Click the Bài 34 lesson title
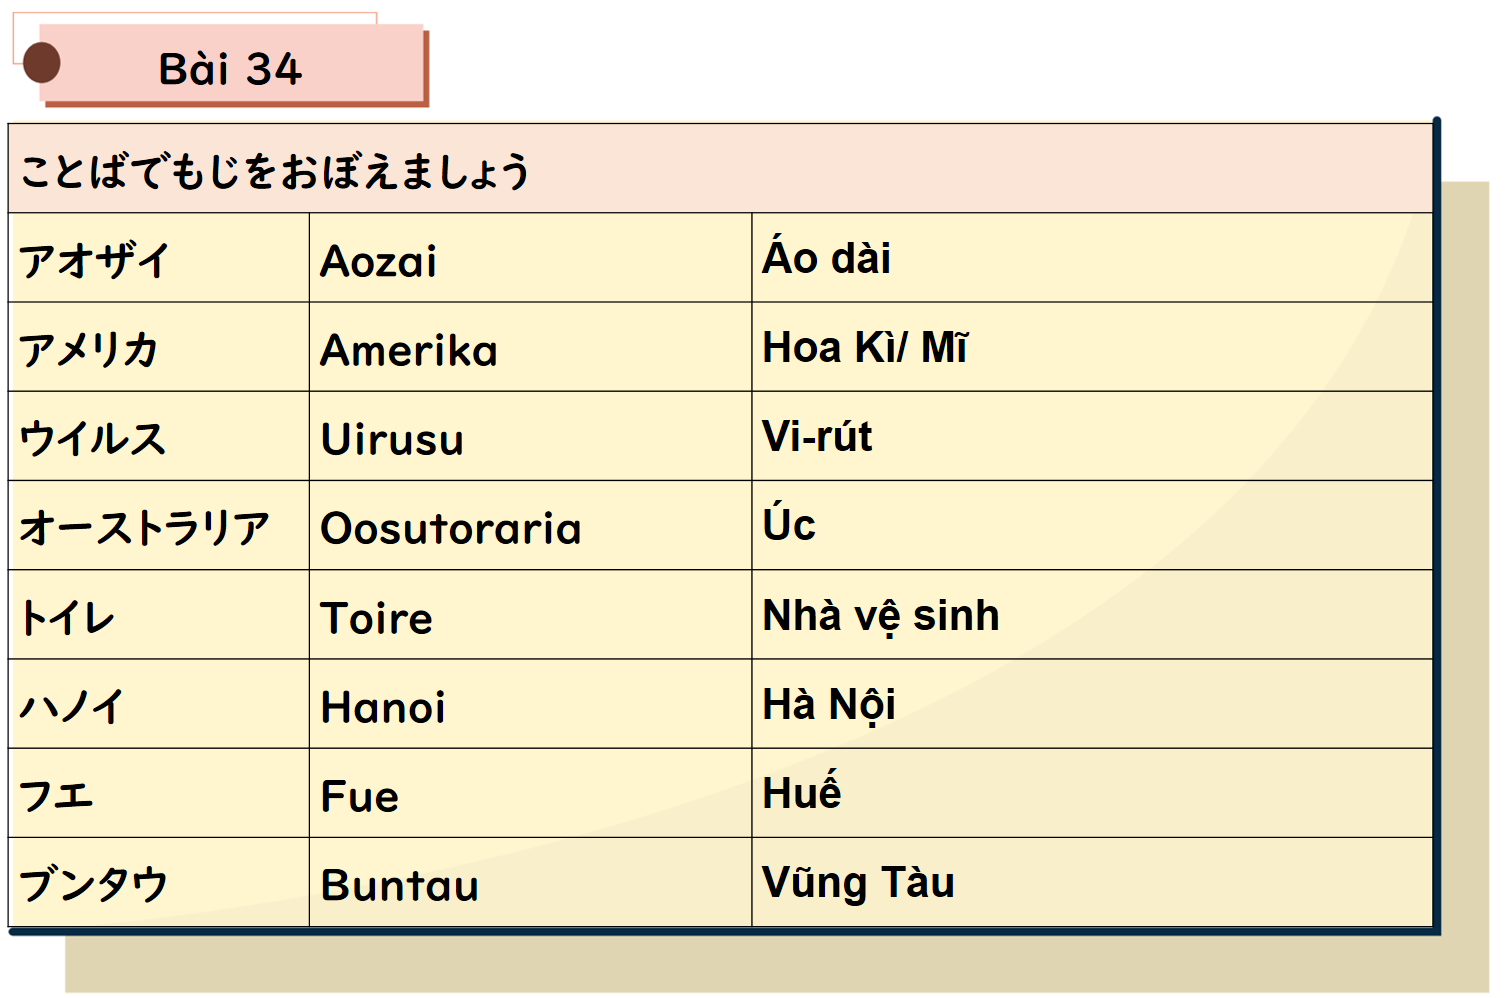Viewport: 1508px width, 998px height. tap(230, 69)
